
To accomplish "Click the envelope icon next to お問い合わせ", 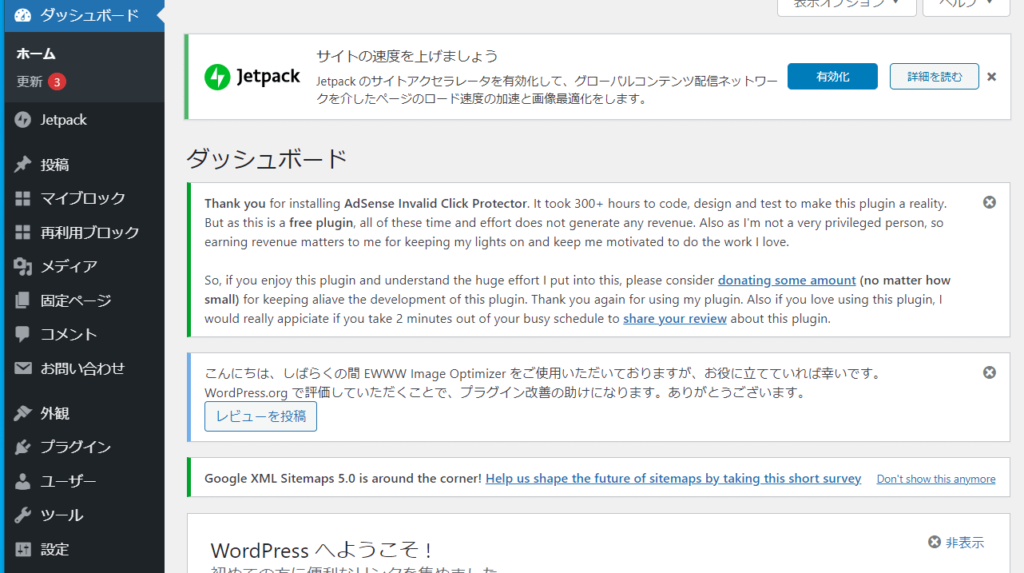I will (23, 368).
